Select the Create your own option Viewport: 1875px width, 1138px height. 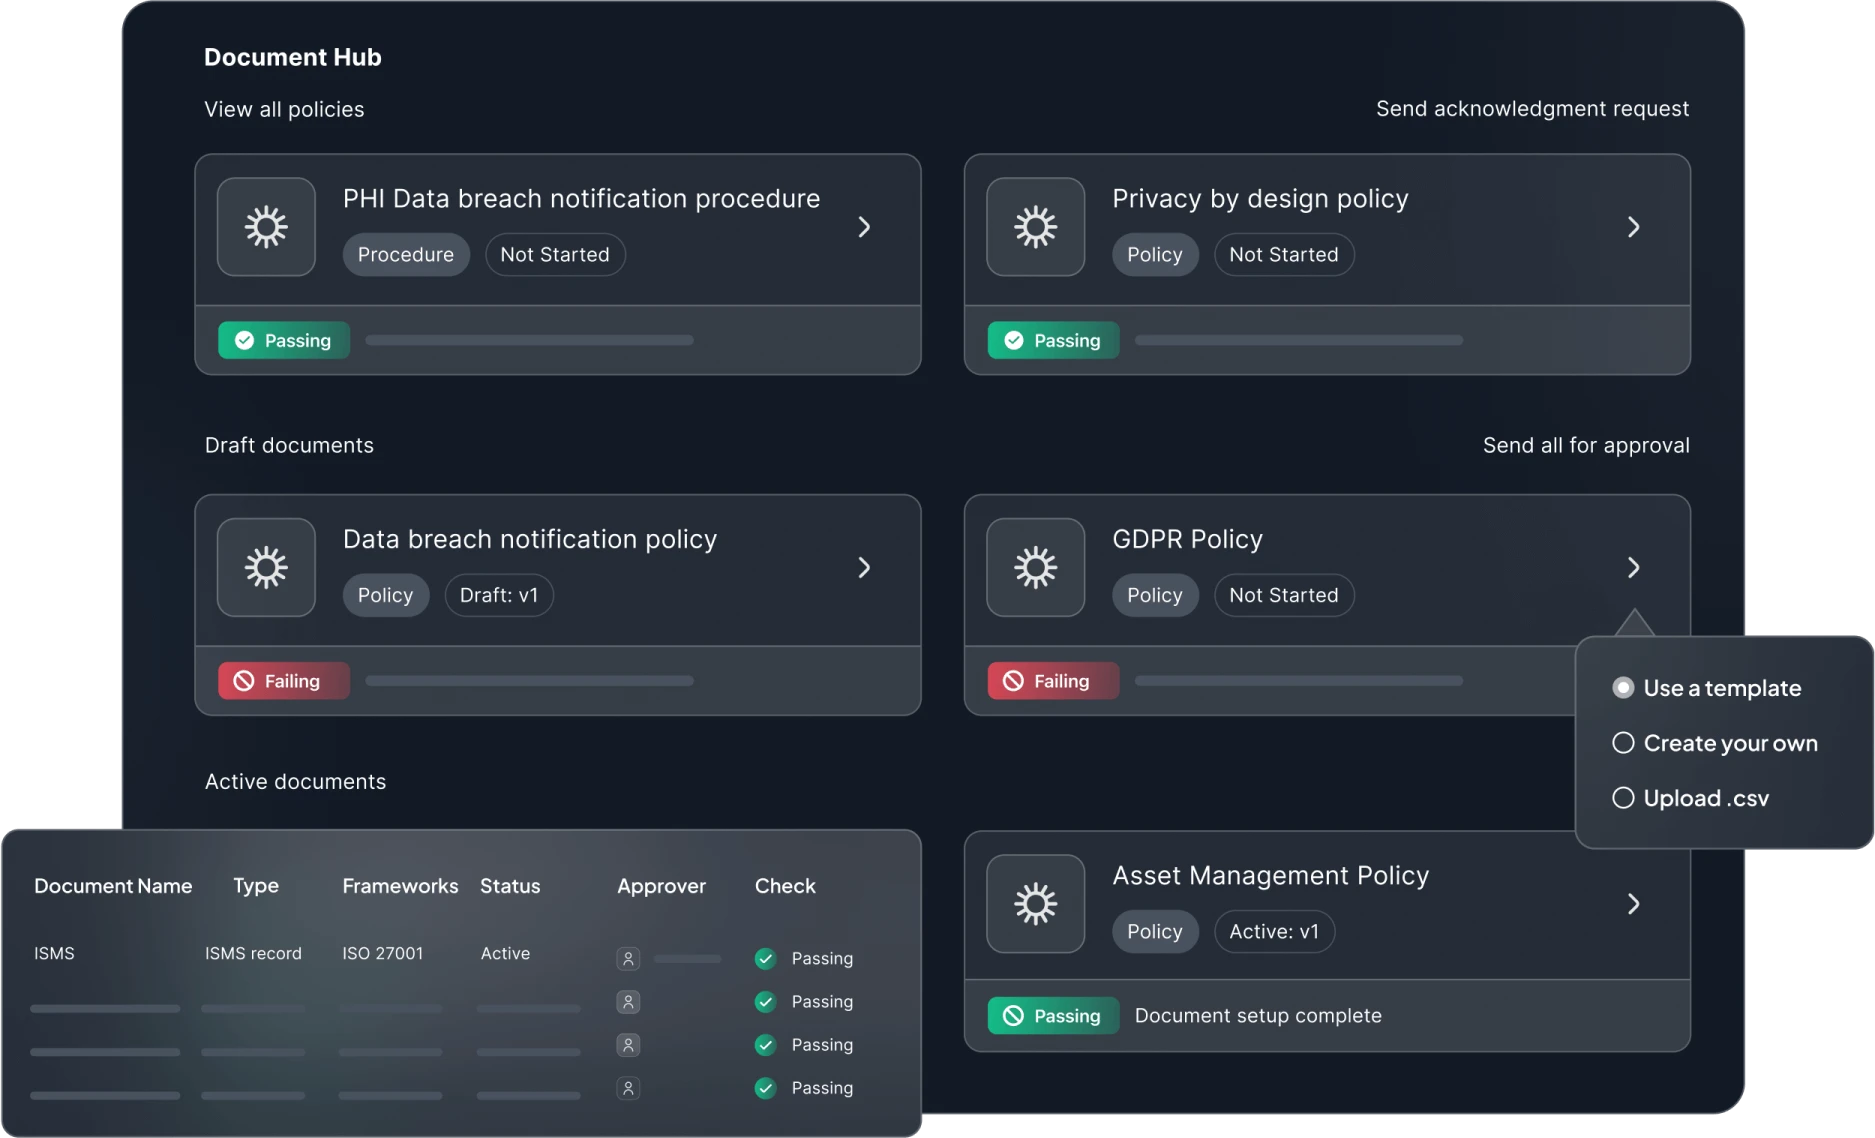tap(1623, 743)
